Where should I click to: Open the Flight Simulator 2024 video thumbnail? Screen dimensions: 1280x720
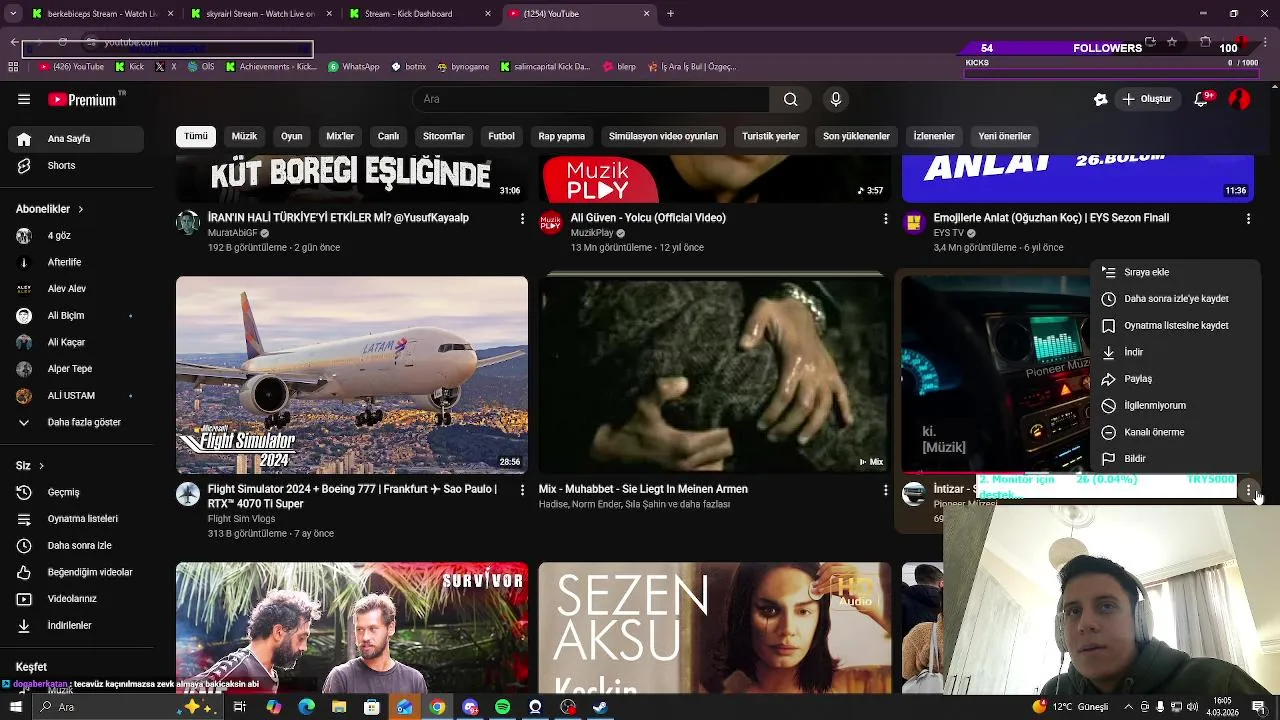[x=352, y=375]
